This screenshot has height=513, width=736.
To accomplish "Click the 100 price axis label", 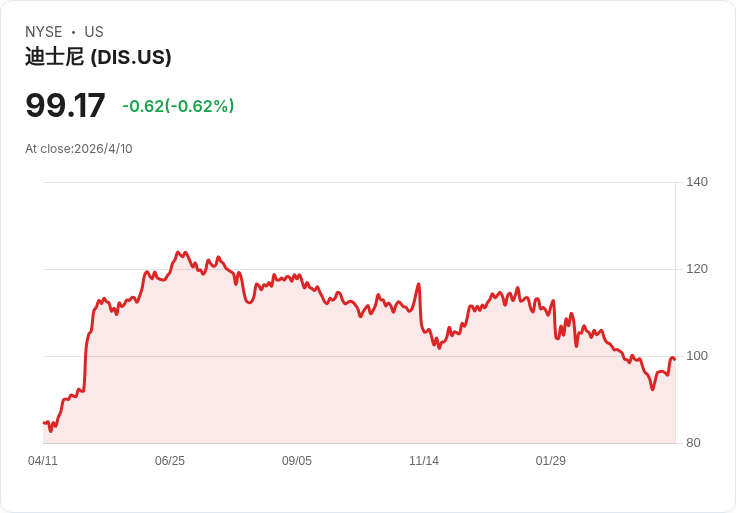I will pyautogui.click(x=697, y=356).
